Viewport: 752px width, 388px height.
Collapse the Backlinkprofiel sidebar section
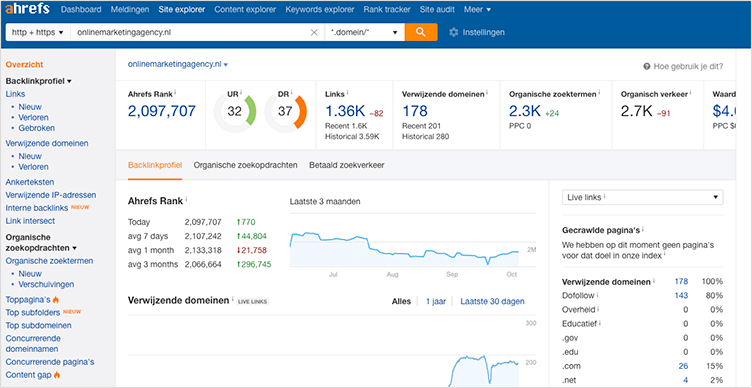click(38, 81)
